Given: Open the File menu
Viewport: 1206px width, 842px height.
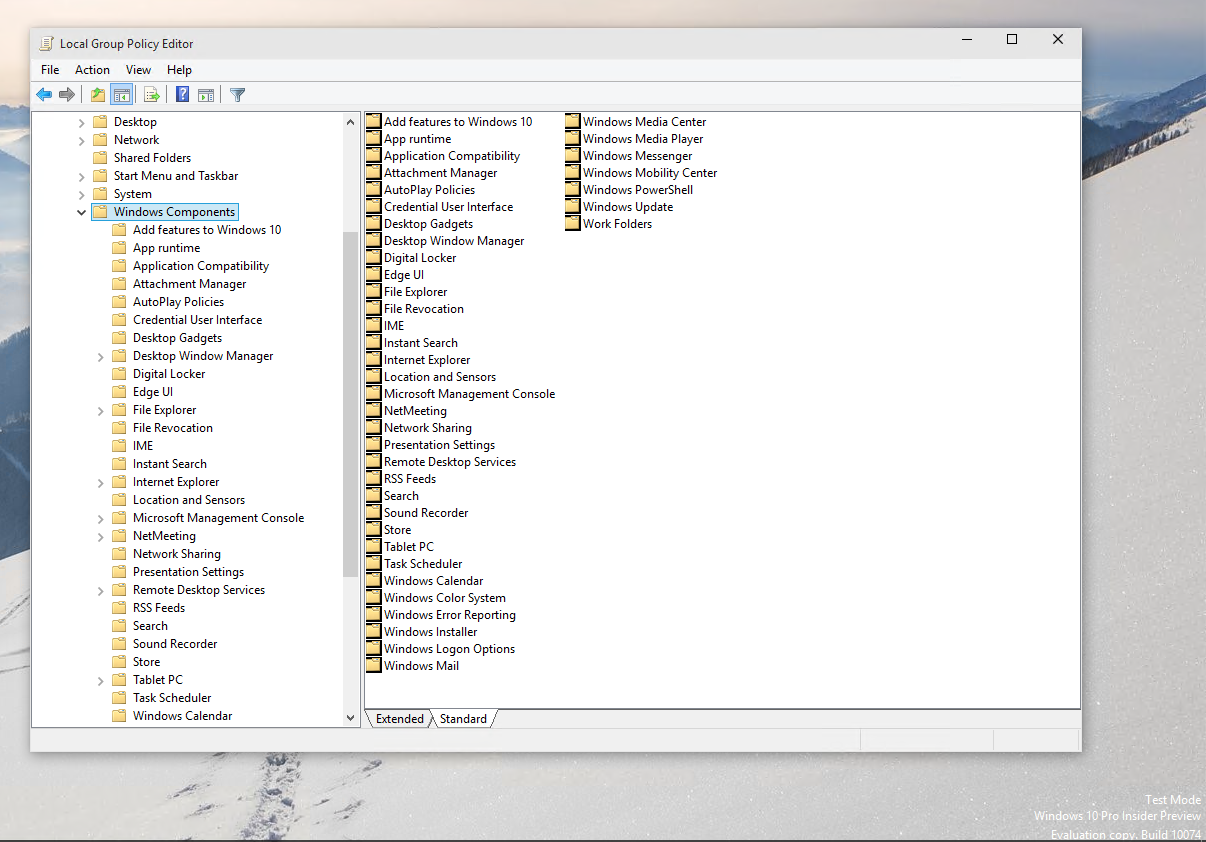Looking at the screenshot, I should click(50, 70).
